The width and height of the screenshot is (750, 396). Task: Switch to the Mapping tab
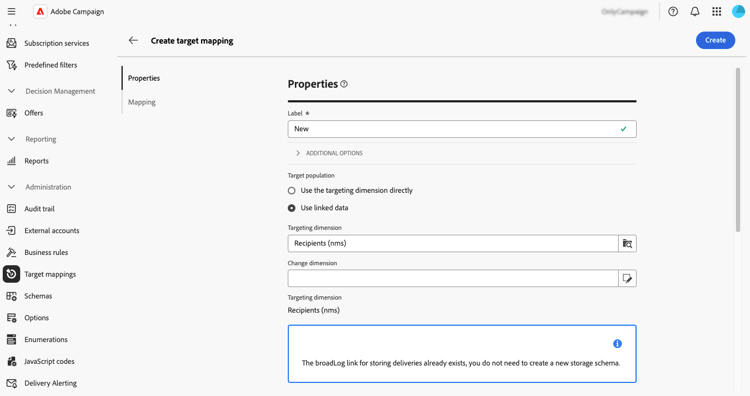[142, 102]
